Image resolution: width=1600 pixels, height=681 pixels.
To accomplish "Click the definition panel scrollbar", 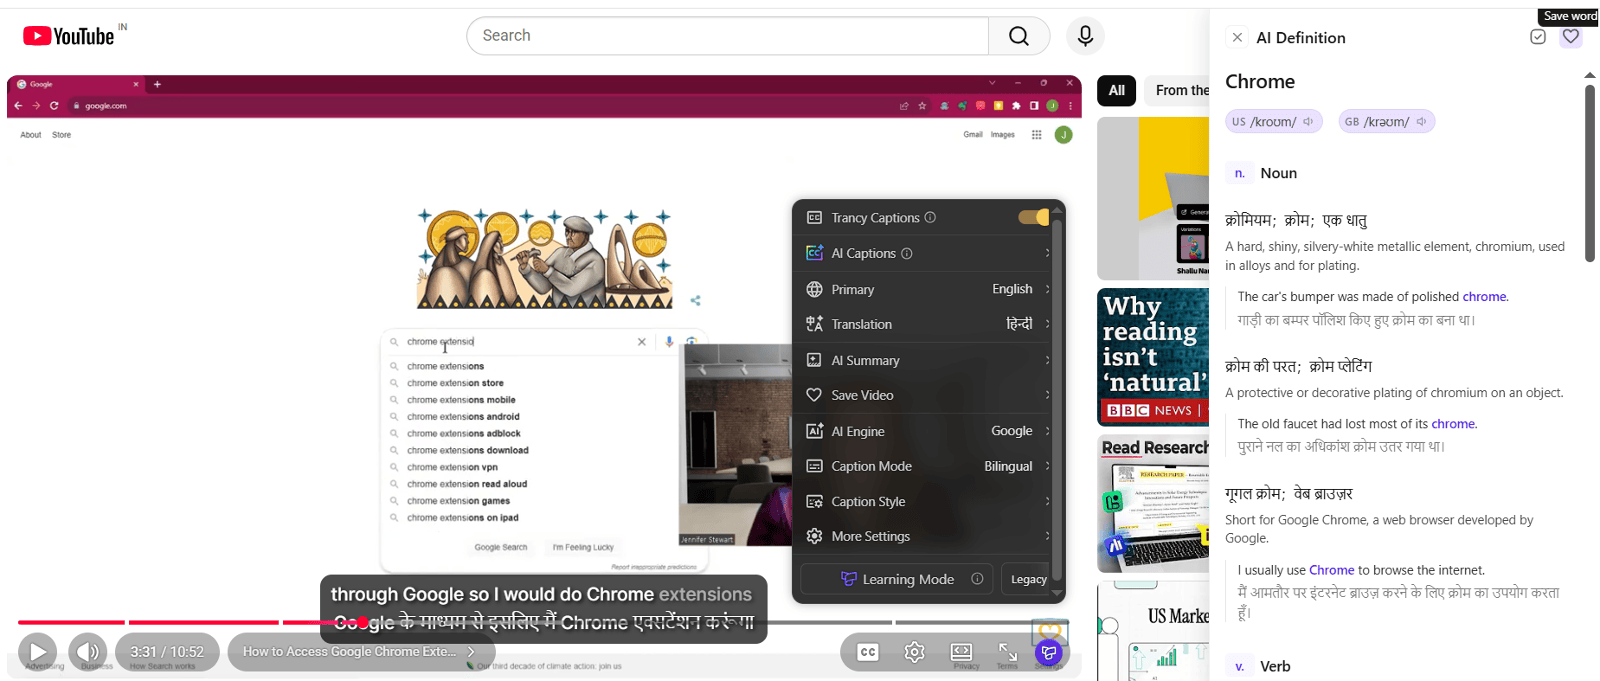I will 1590,172.
